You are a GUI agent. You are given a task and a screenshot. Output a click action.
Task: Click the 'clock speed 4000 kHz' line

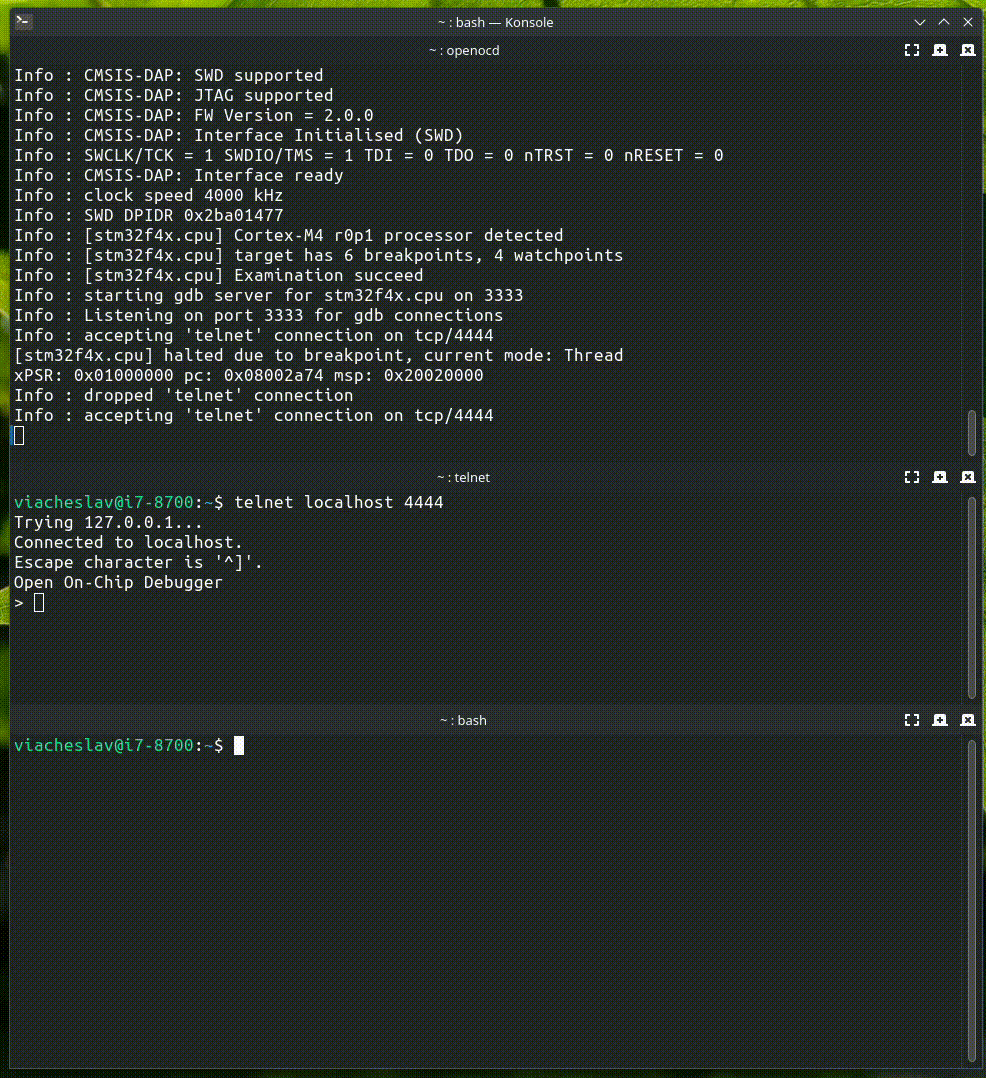[x=149, y=195]
